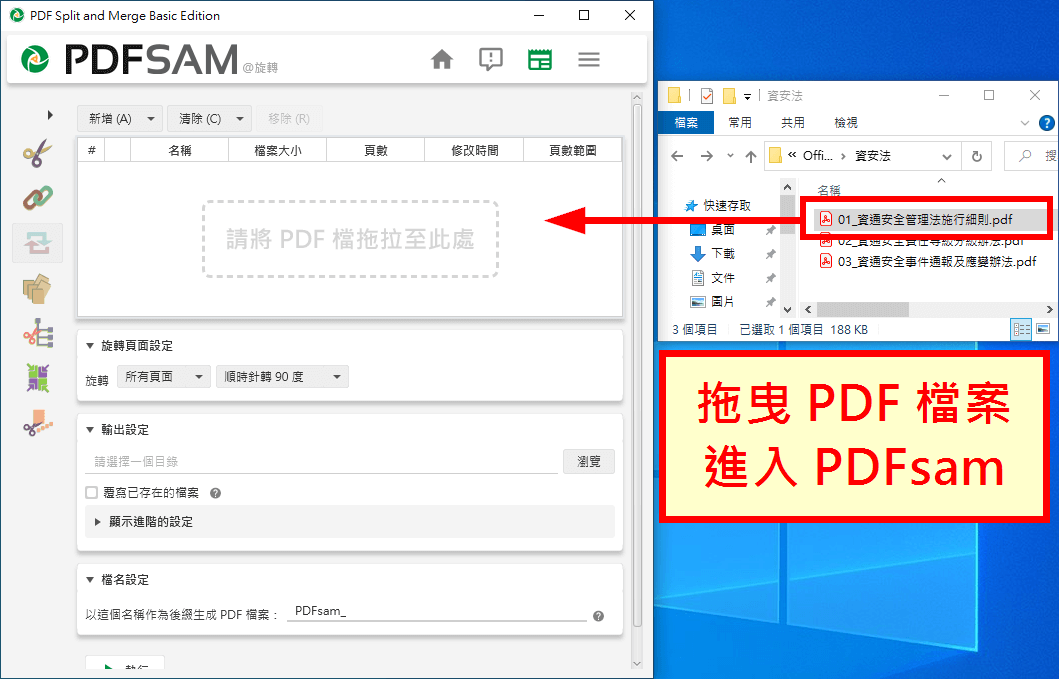This screenshot has width=1059, height=679.
Task: Sort by 名稱 column header in PDFsam
Action: (180, 151)
